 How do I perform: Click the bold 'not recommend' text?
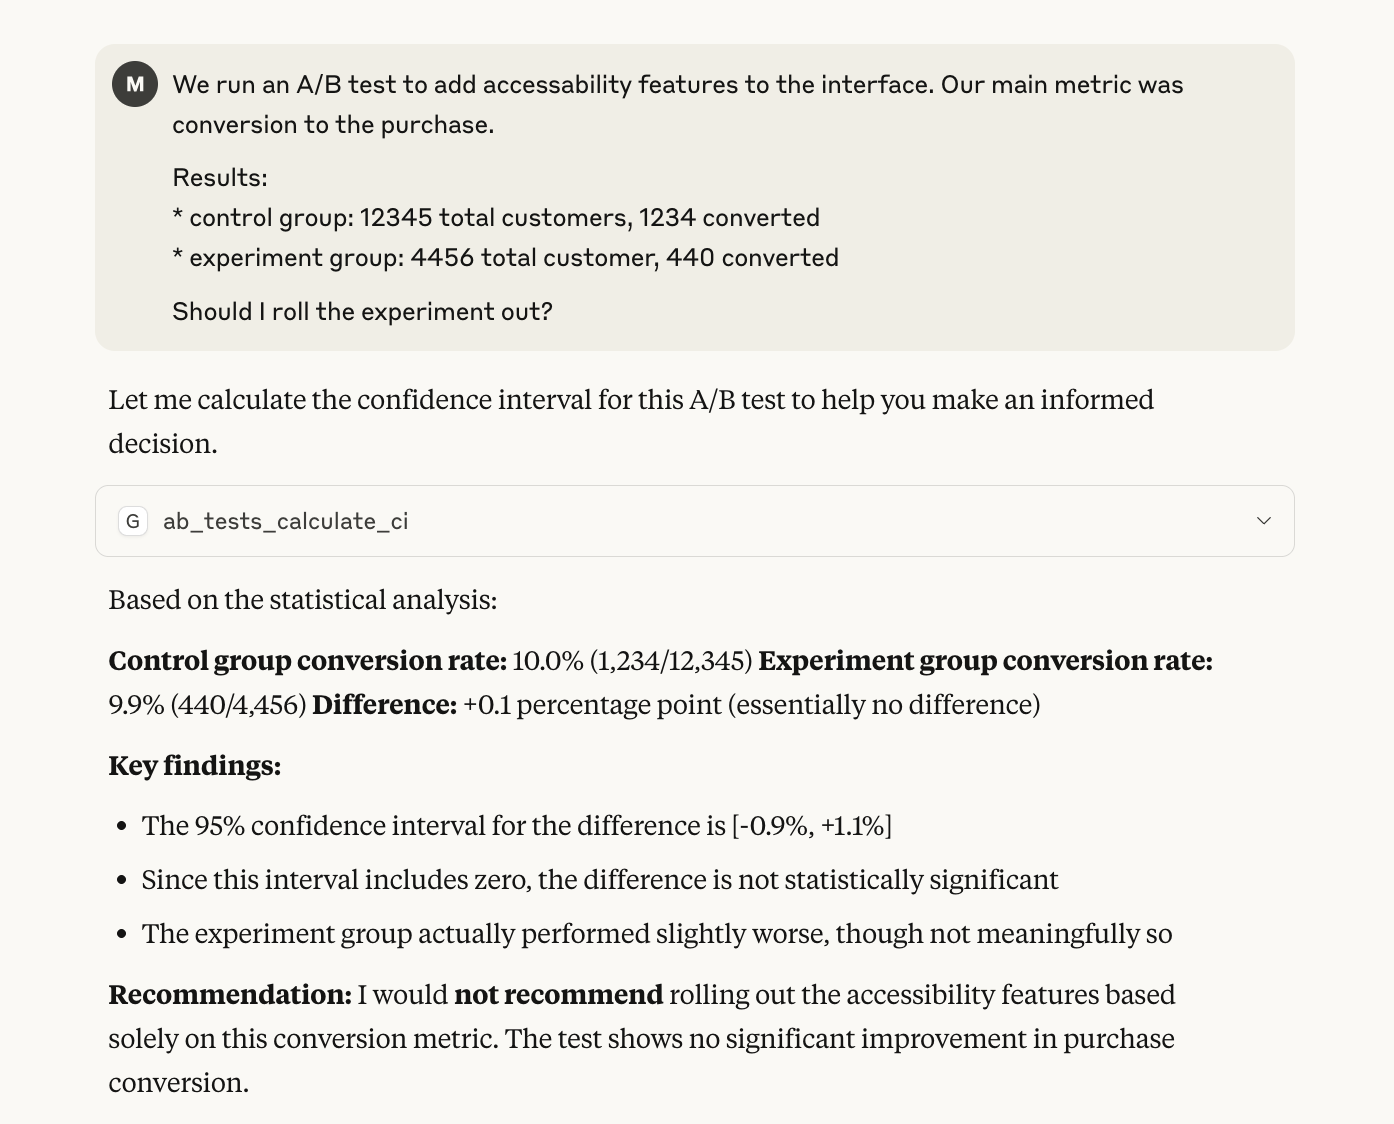558,995
